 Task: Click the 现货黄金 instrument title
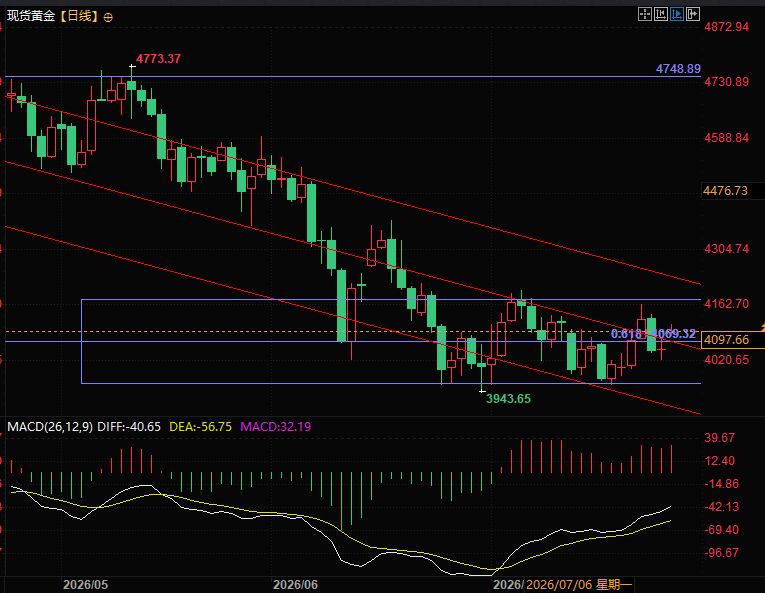(x=31, y=16)
